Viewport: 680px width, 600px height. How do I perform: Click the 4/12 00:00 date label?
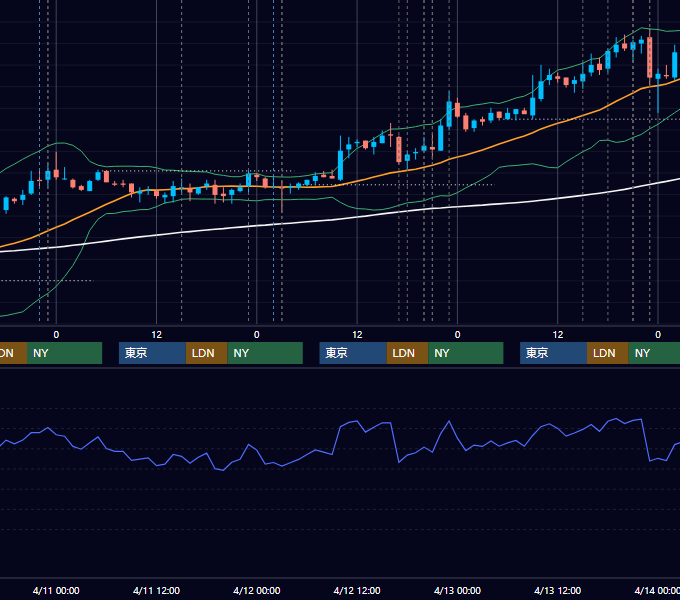pyautogui.click(x=257, y=590)
